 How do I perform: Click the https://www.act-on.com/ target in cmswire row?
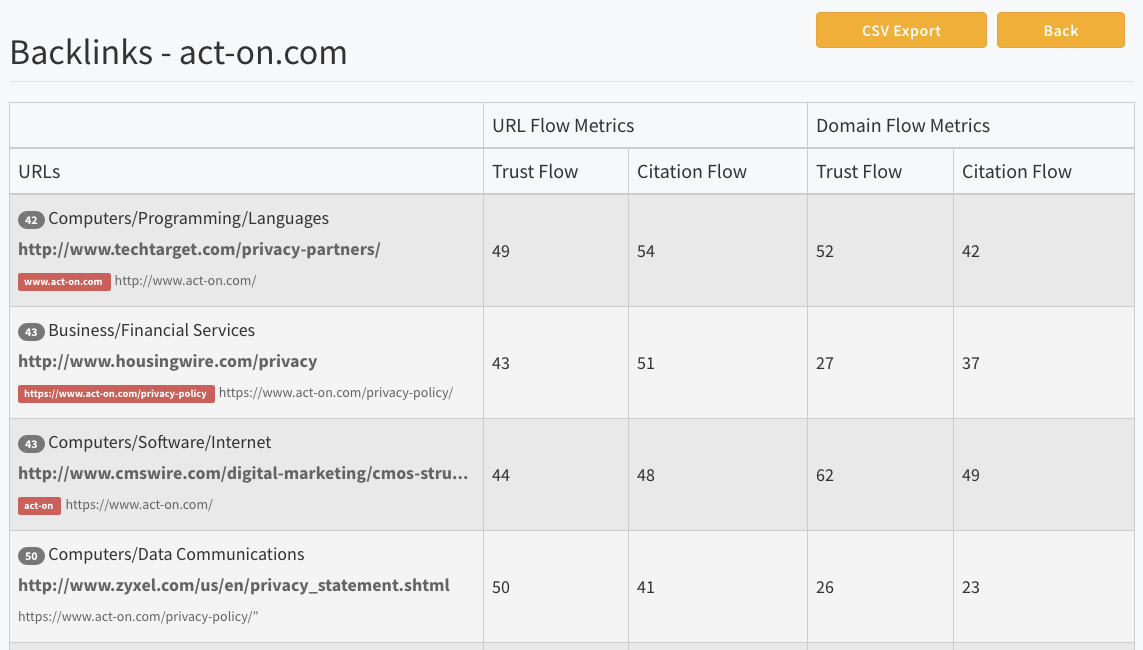click(139, 504)
